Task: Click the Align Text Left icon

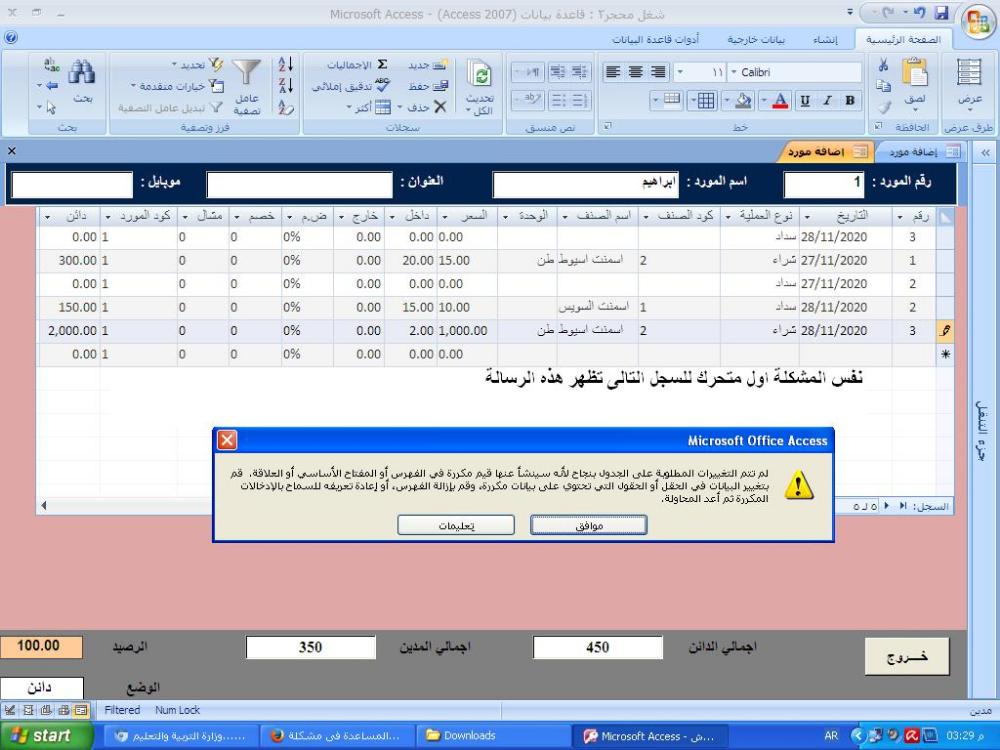Action: 613,72
